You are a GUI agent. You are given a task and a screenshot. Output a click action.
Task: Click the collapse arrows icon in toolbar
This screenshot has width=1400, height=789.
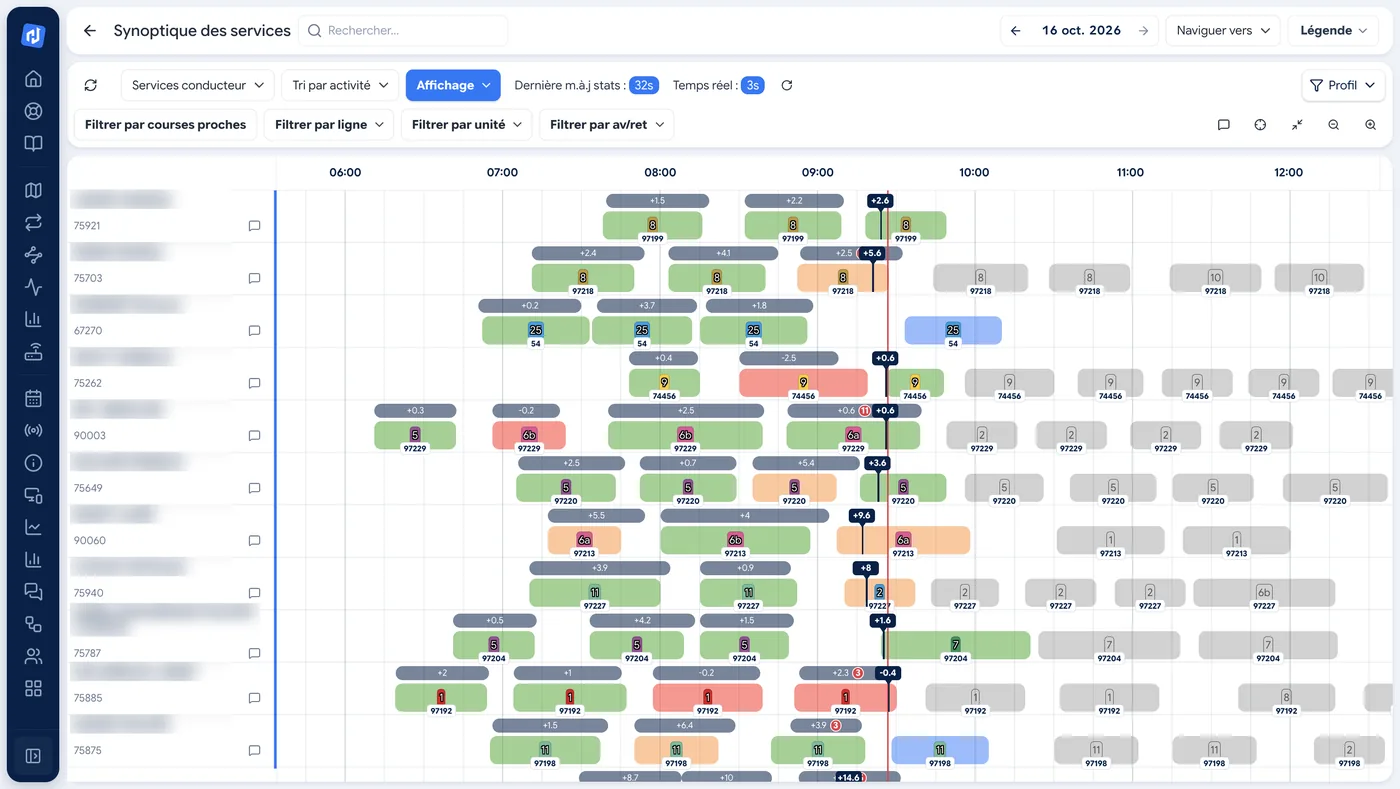1297,125
